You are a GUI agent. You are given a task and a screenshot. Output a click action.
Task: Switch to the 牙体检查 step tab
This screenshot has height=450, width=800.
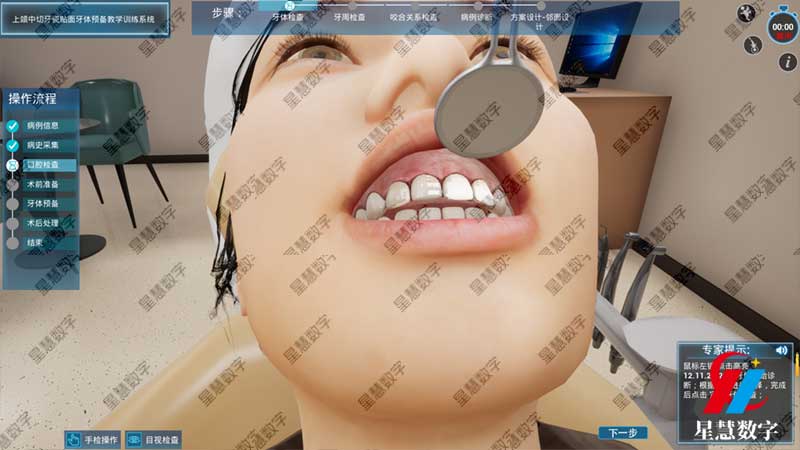287,17
